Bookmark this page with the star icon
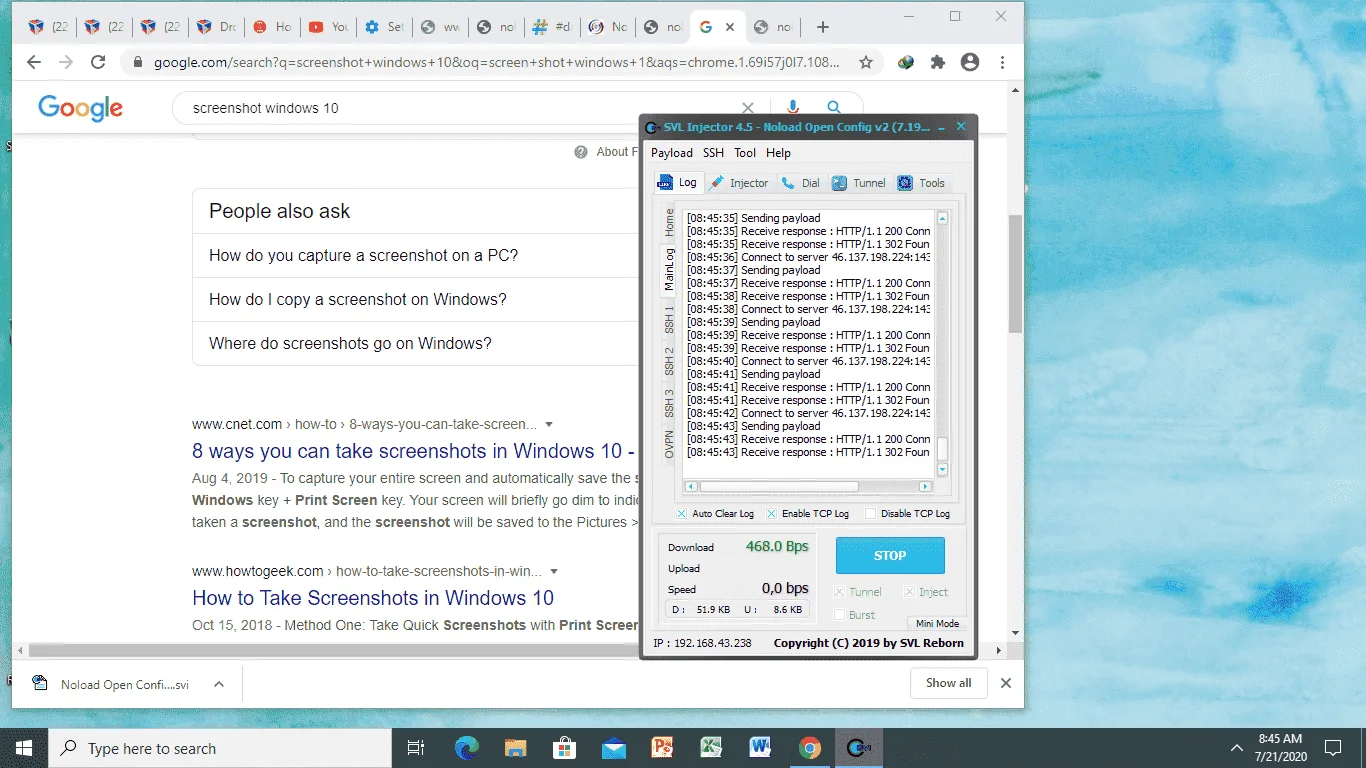 click(866, 62)
